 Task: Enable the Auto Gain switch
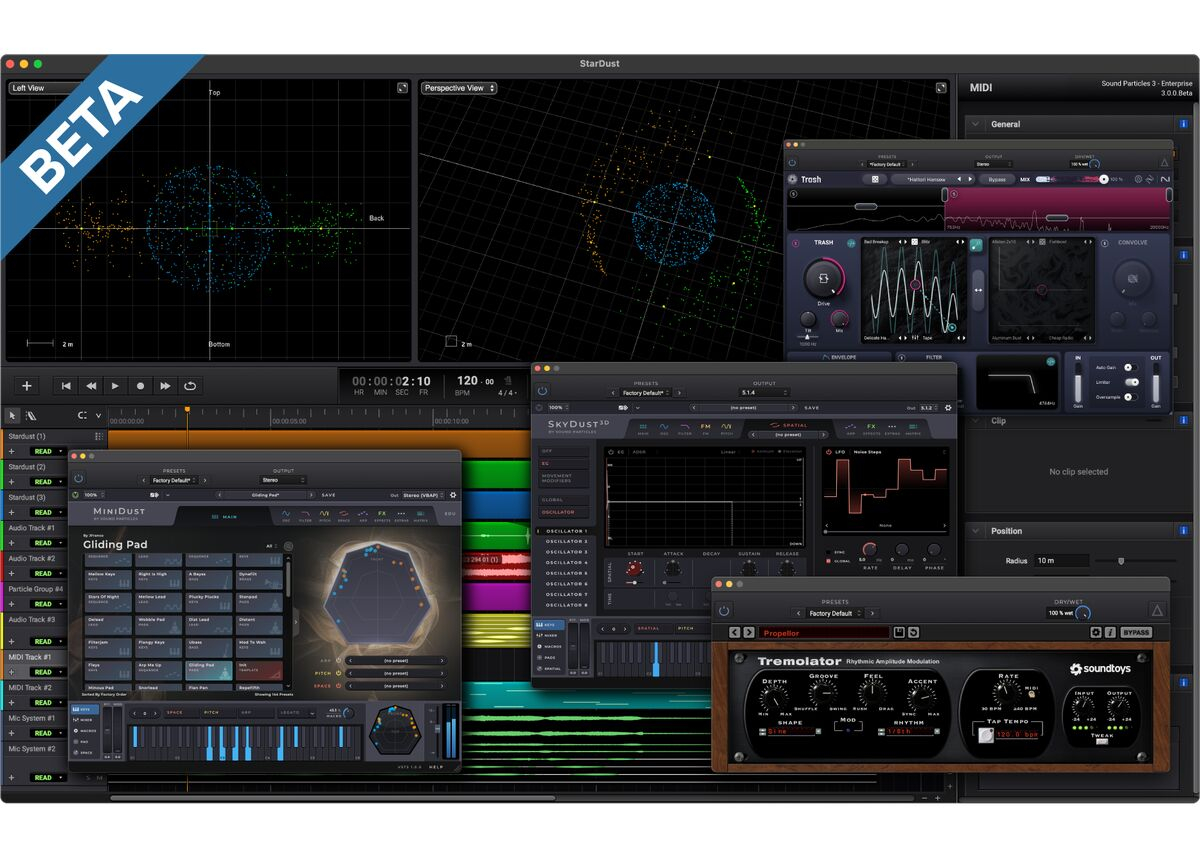coord(1131,368)
